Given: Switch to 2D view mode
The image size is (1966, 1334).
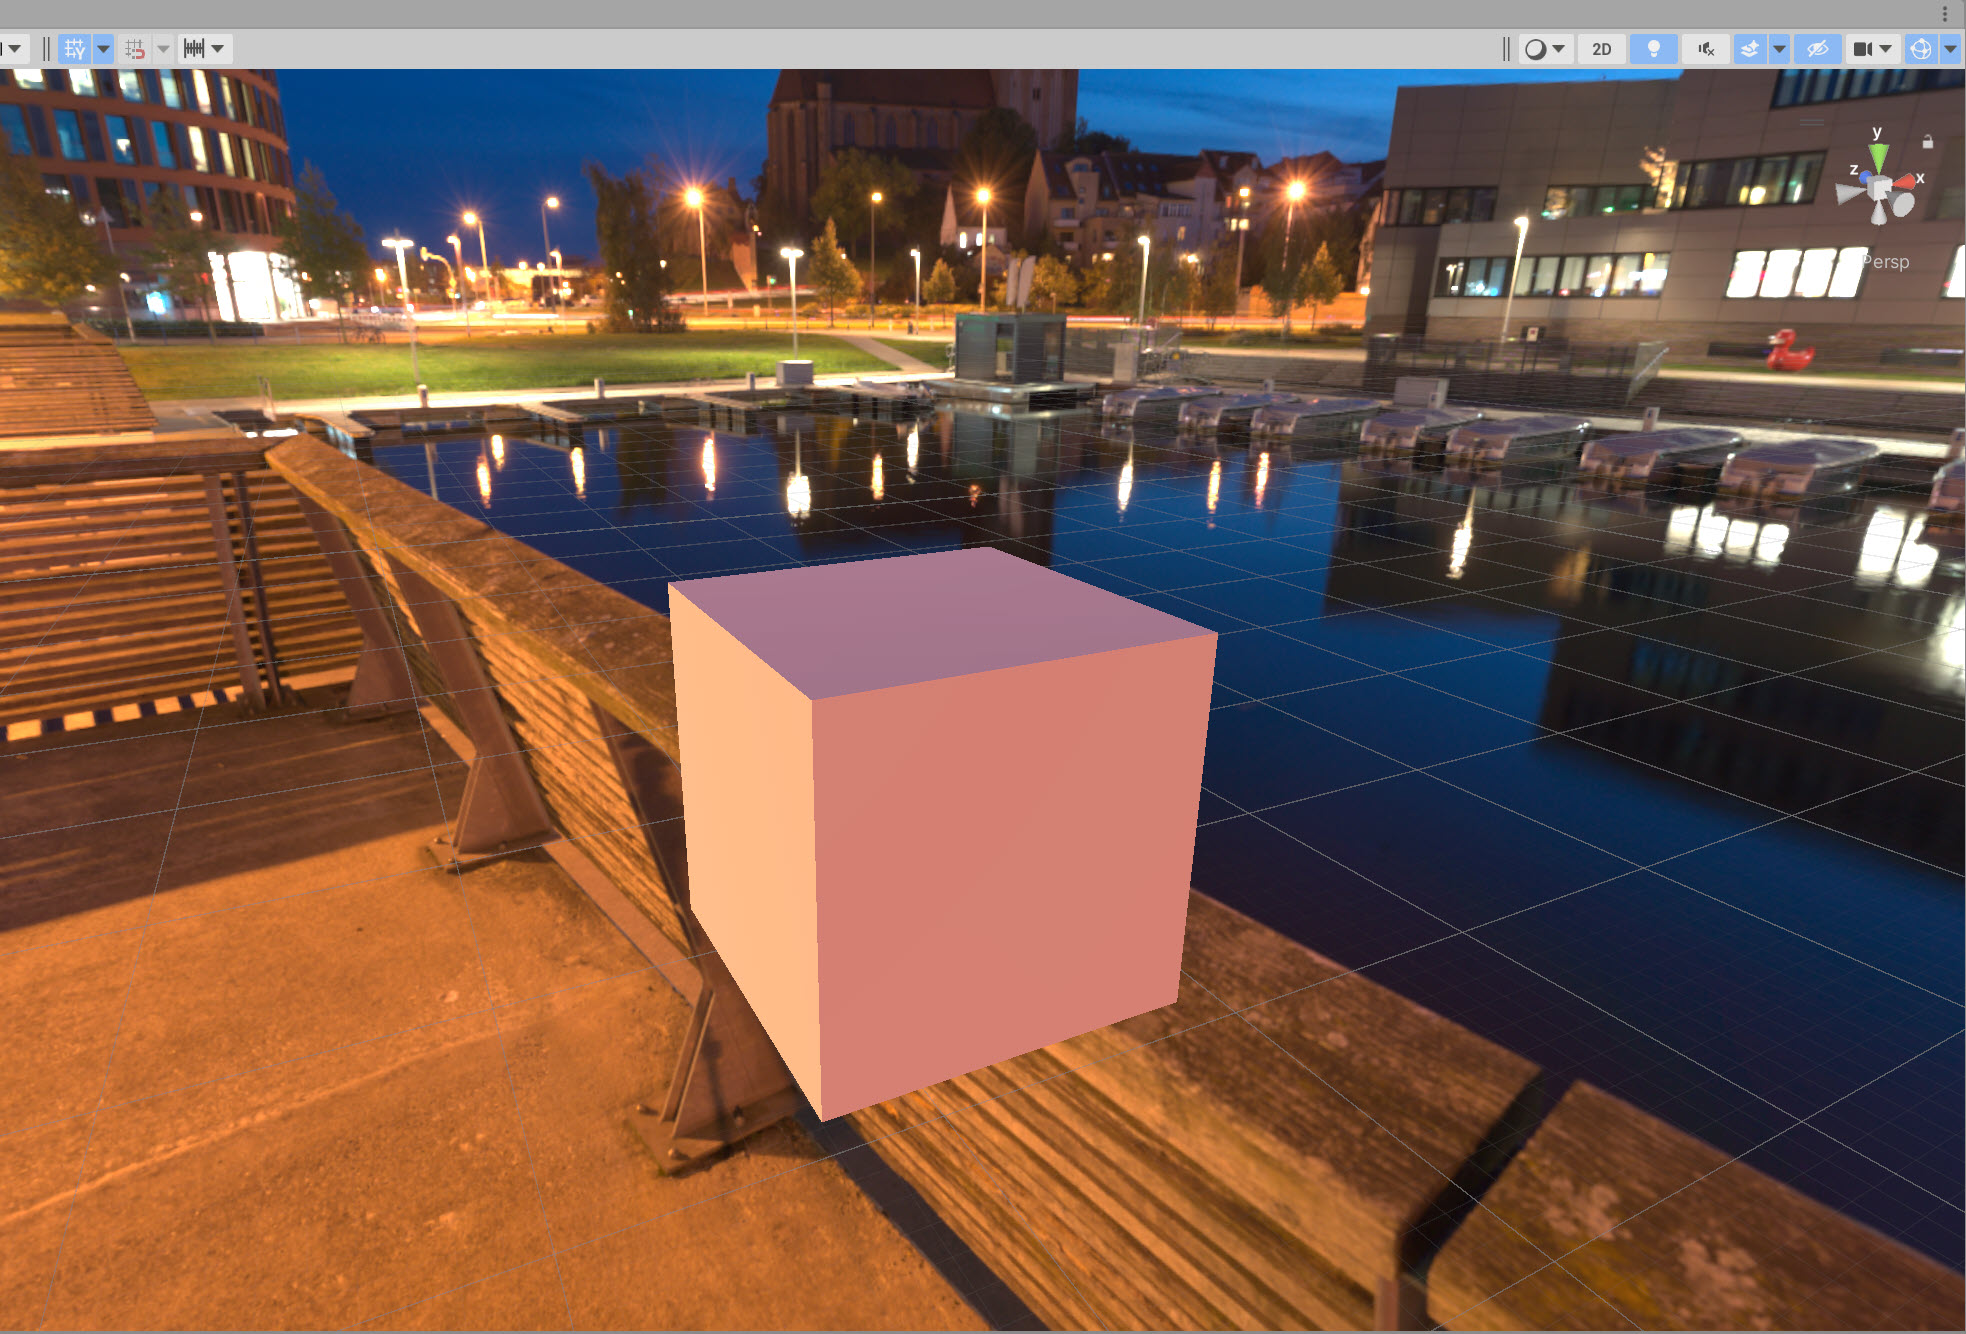Looking at the screenshot, I should (1601, 49).
